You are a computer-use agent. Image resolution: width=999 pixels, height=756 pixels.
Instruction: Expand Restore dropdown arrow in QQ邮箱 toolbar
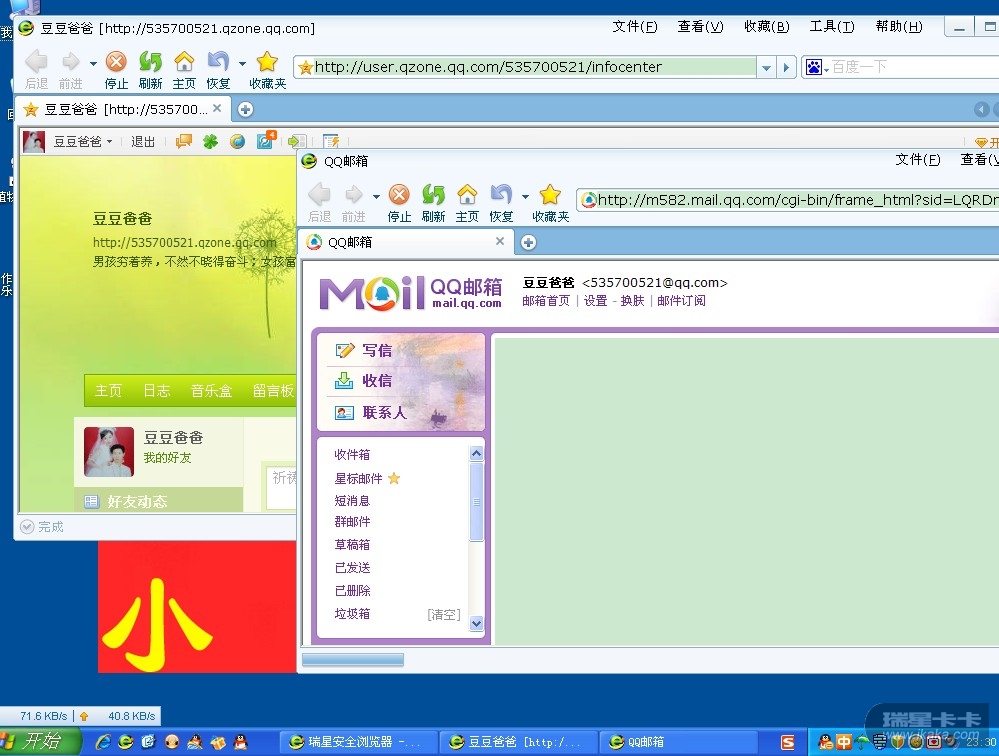(525, 196)
